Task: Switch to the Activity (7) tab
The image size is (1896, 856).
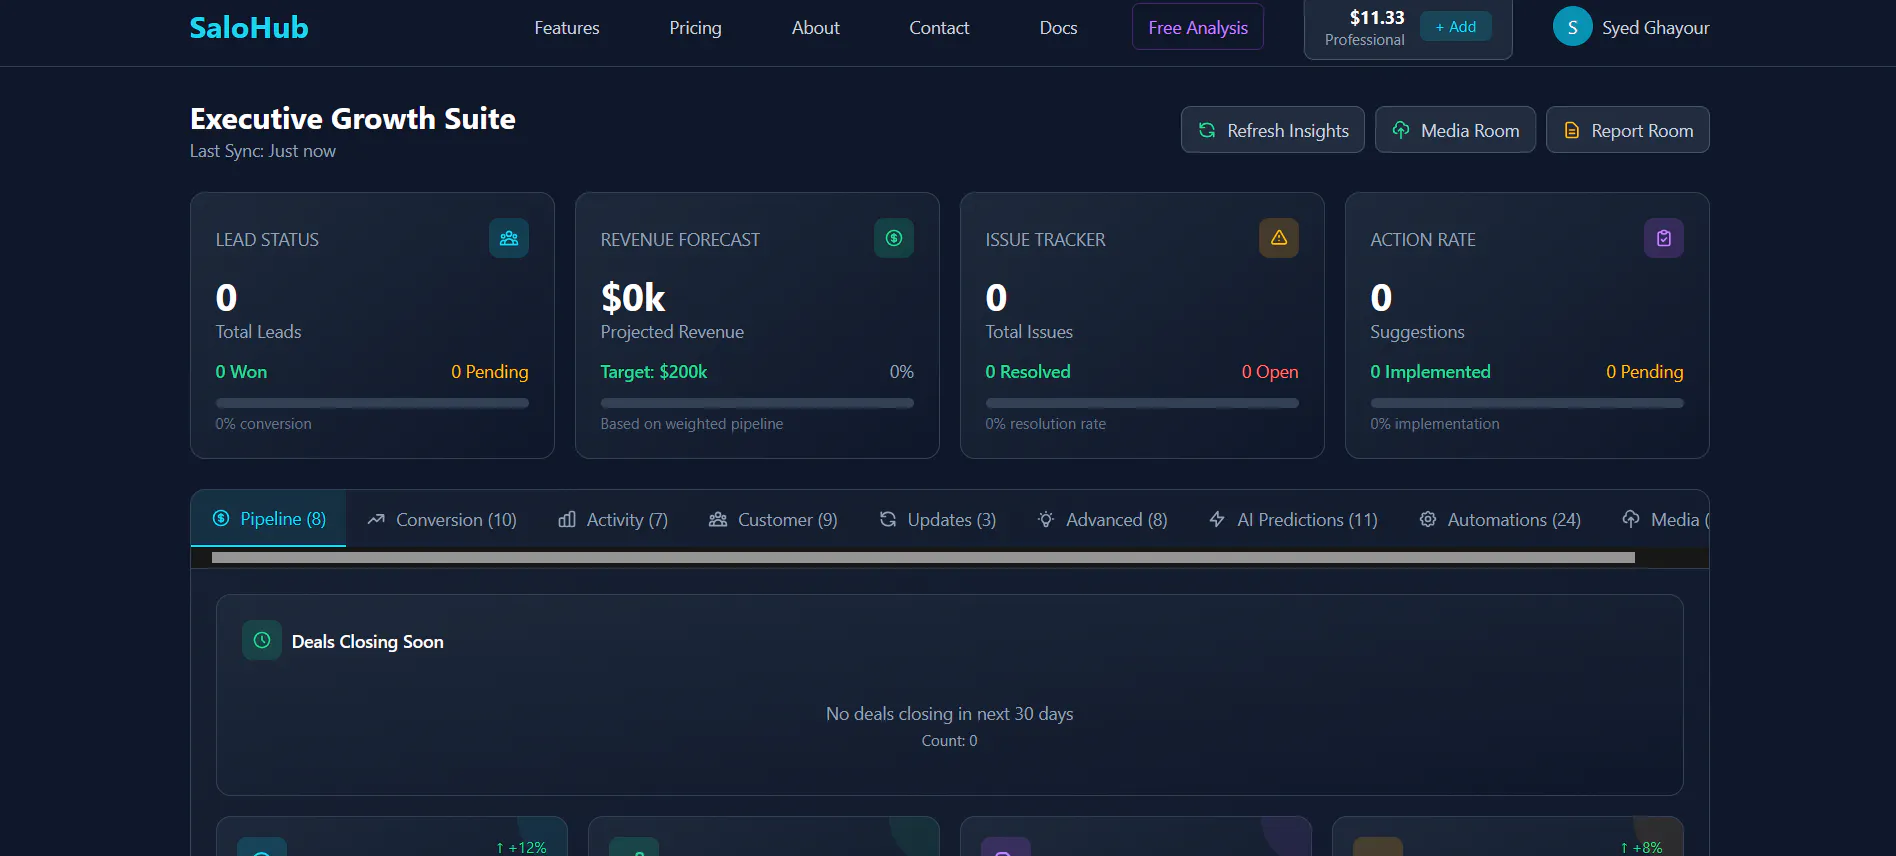Action: [x=612, y=519]
